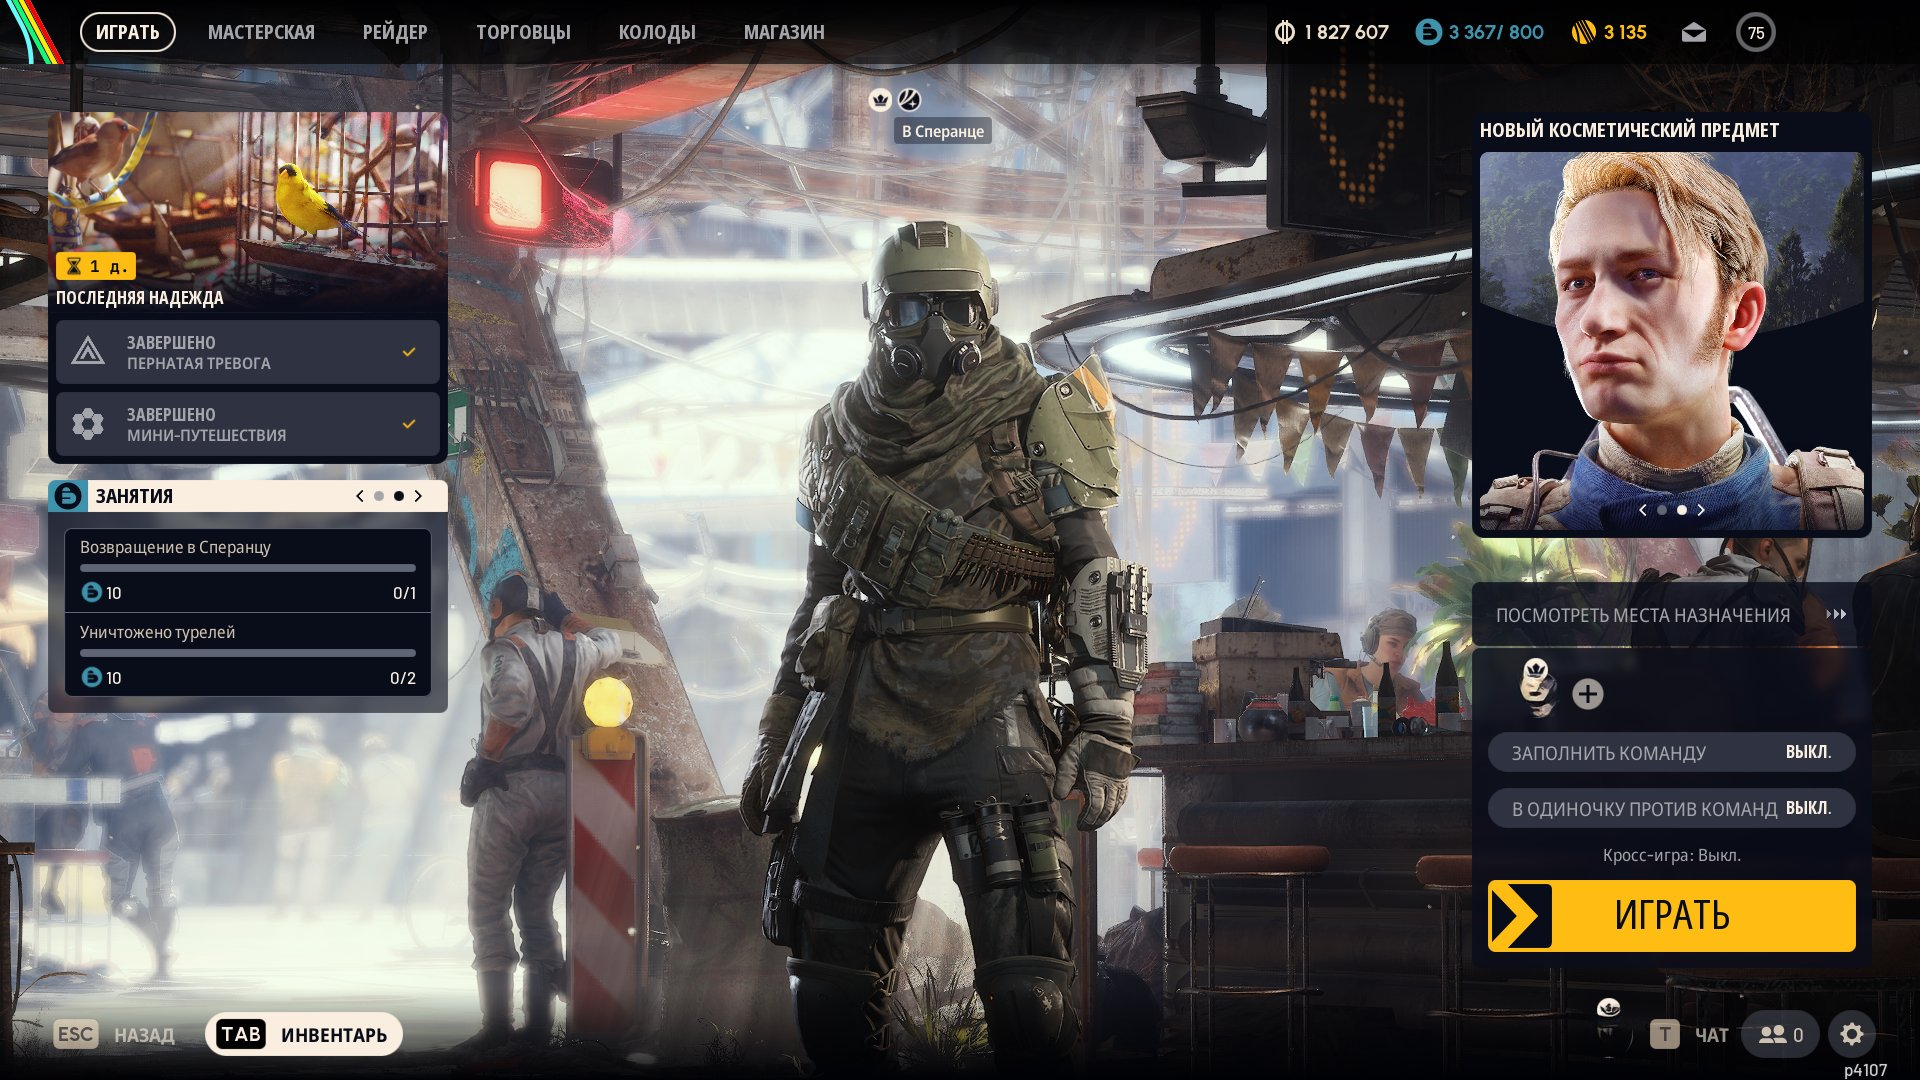Open the mail inbox envelope icon
1920x1080 pixels.
tap(1693, 33)
